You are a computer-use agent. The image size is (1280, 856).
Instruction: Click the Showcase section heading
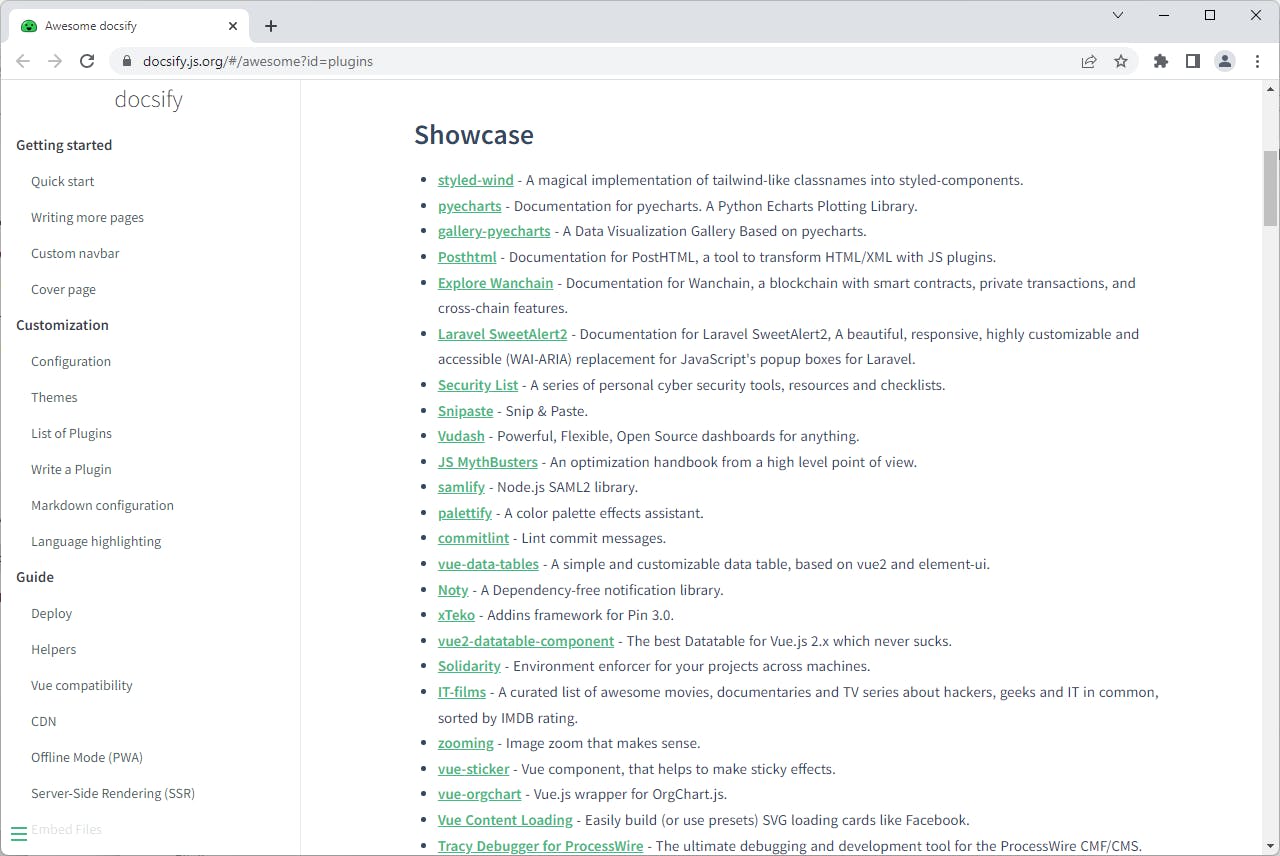474,135
